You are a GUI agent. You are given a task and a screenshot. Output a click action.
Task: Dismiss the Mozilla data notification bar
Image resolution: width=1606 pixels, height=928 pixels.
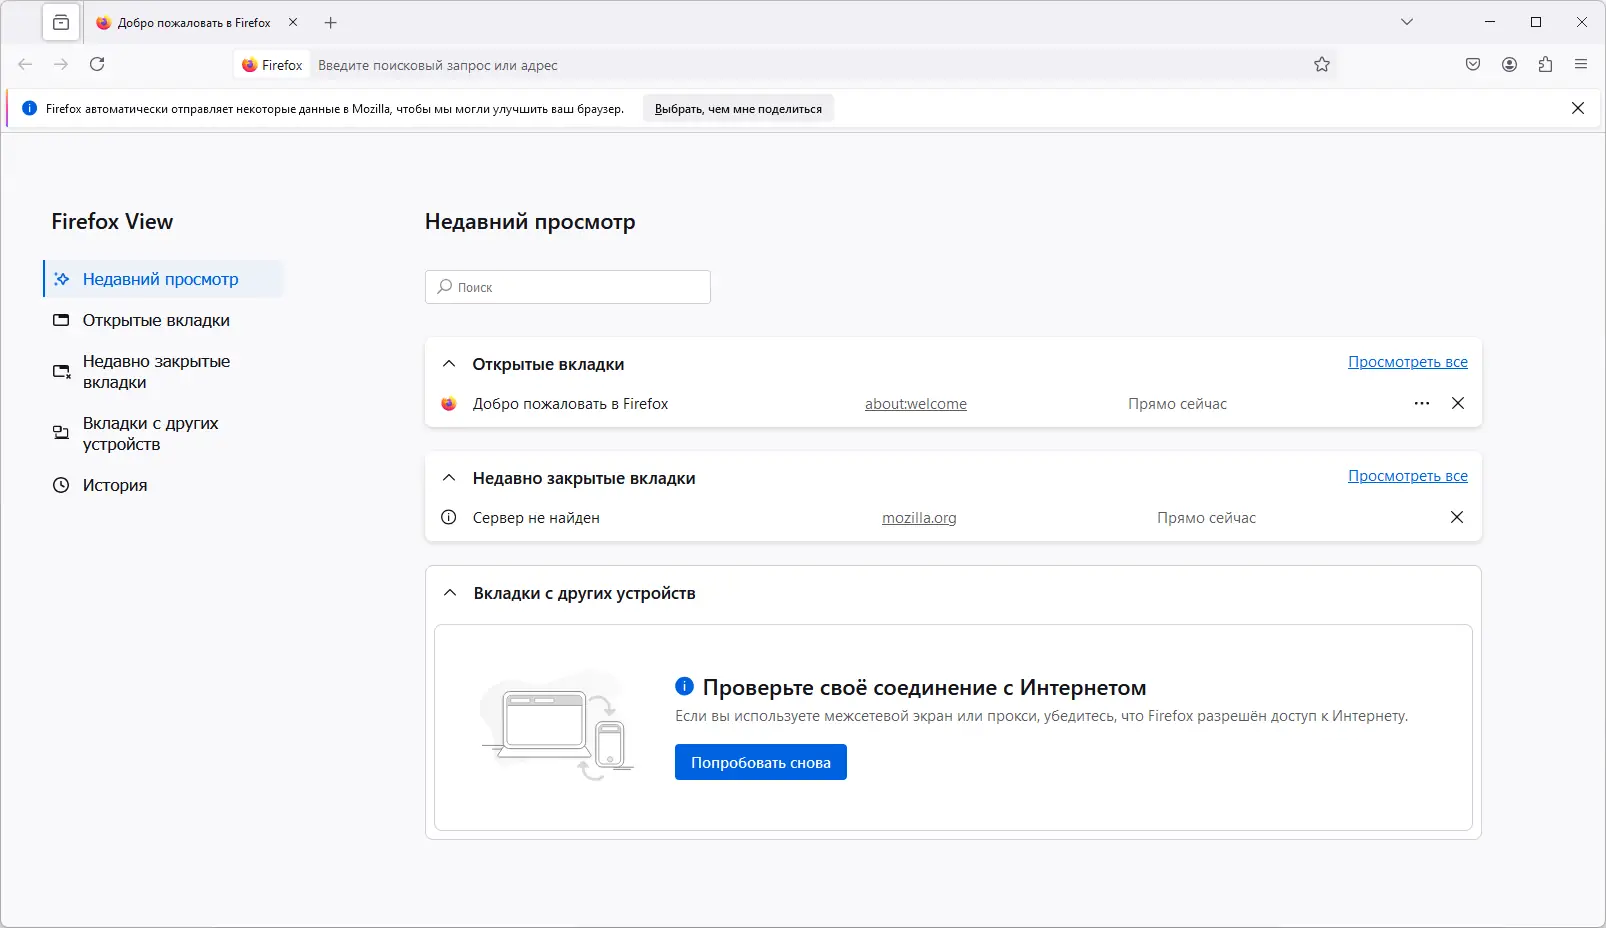(x=1578, y=107)
